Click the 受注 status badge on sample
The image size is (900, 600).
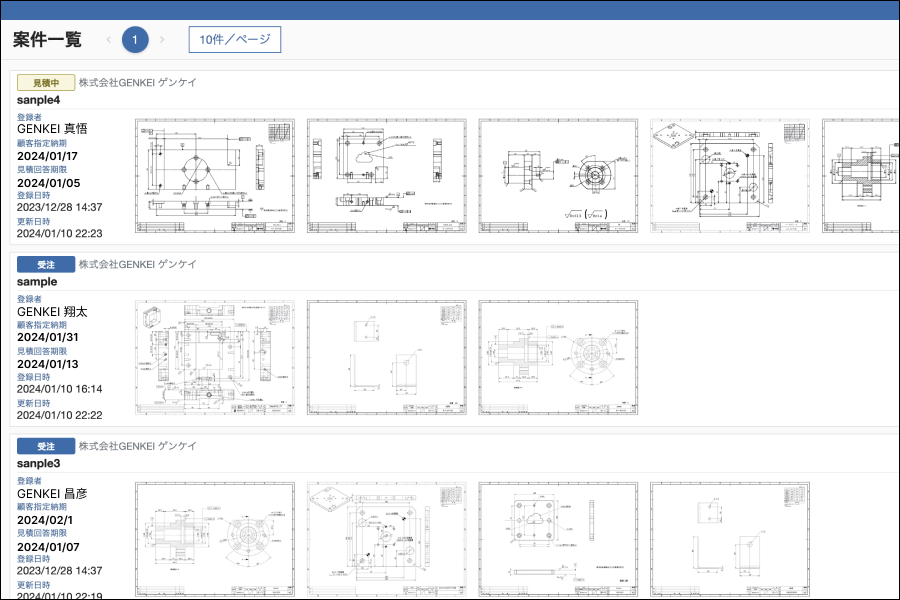pos(46,264)
